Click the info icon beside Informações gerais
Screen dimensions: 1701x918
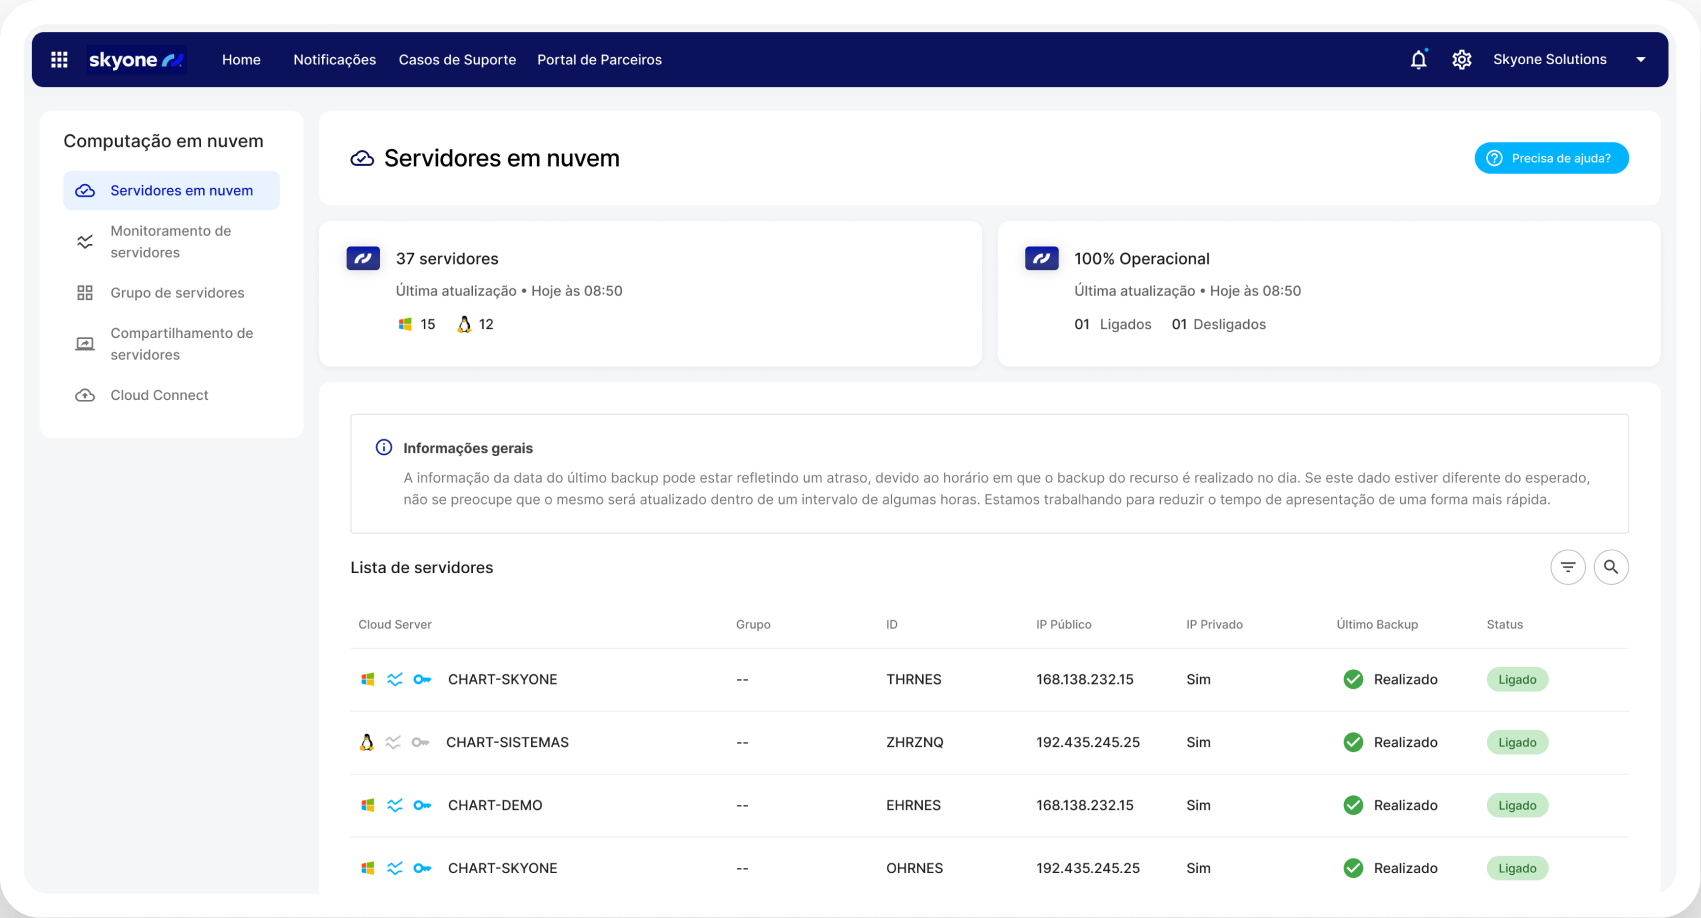[x=384, y=447]
